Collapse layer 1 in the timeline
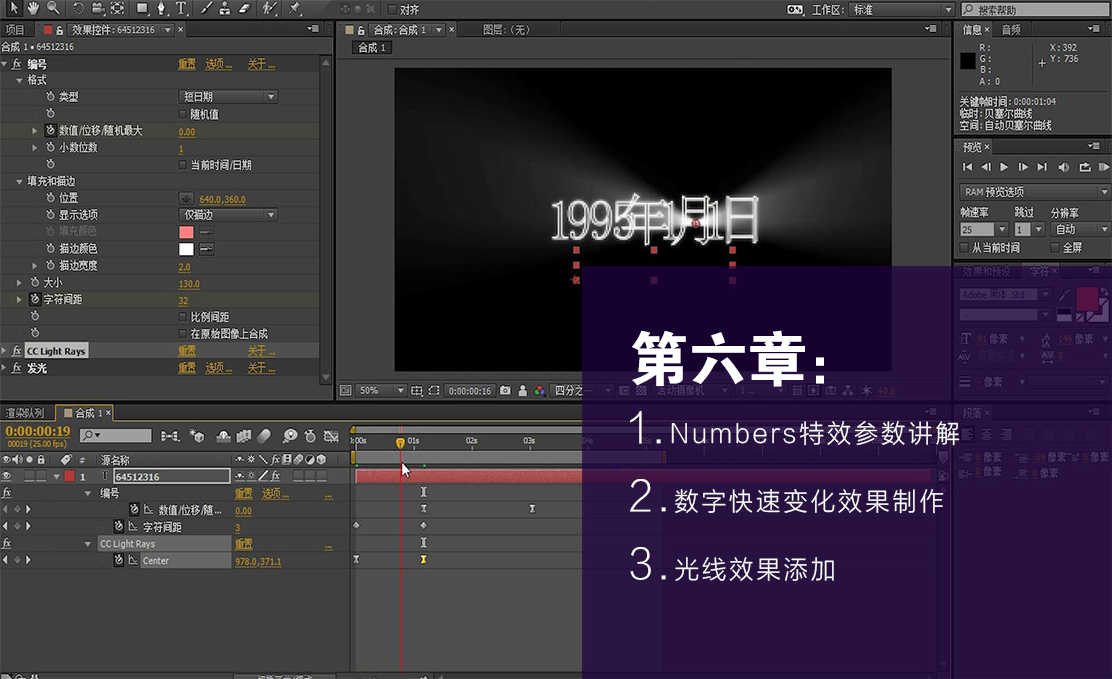This screenshot has width=1112, height=679. click(x=56, y=477)
